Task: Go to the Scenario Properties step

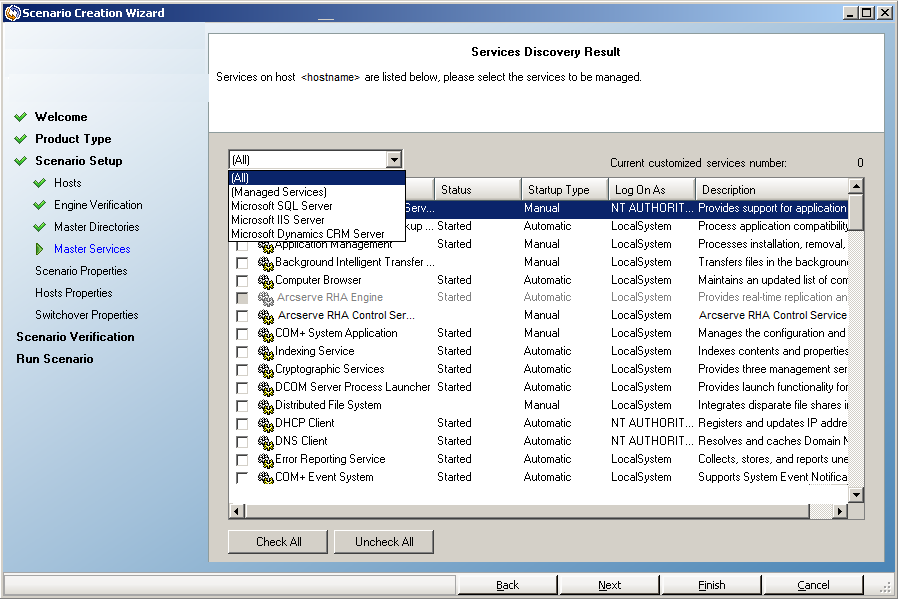Action: pos(81,271)
